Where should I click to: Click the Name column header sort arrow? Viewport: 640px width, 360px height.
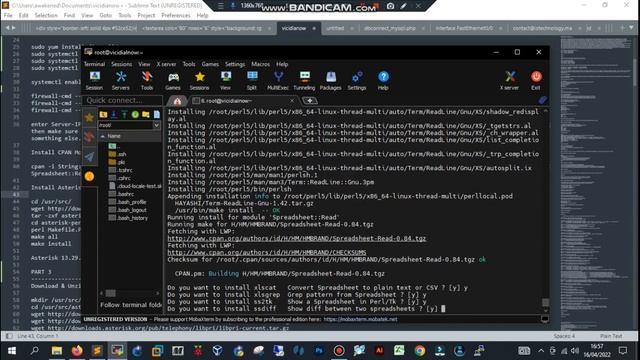102,136
